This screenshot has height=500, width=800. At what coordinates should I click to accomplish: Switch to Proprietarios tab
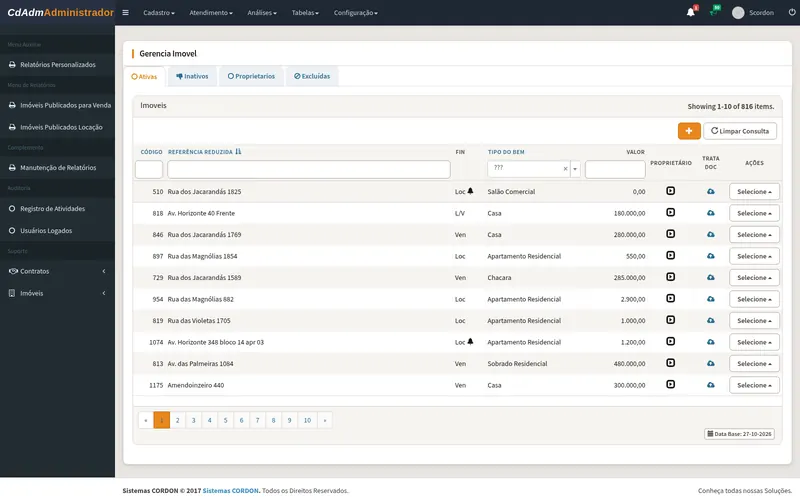point(251,76)
